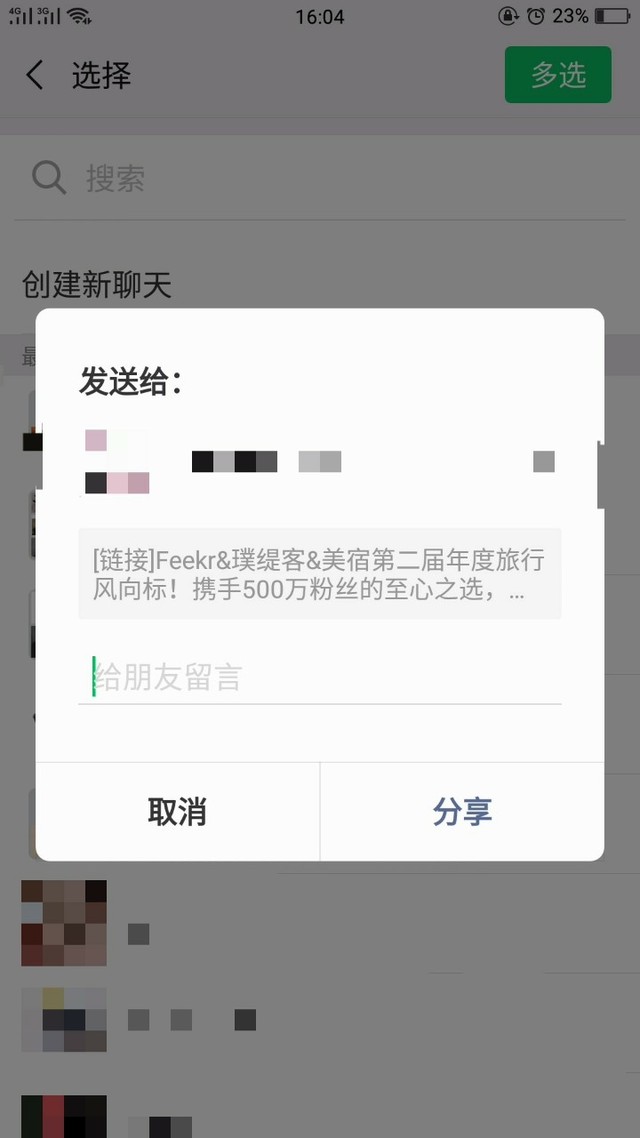
Task: Tap the search magnifier icon
Action: pyautogui.click(x=49, y=177)
